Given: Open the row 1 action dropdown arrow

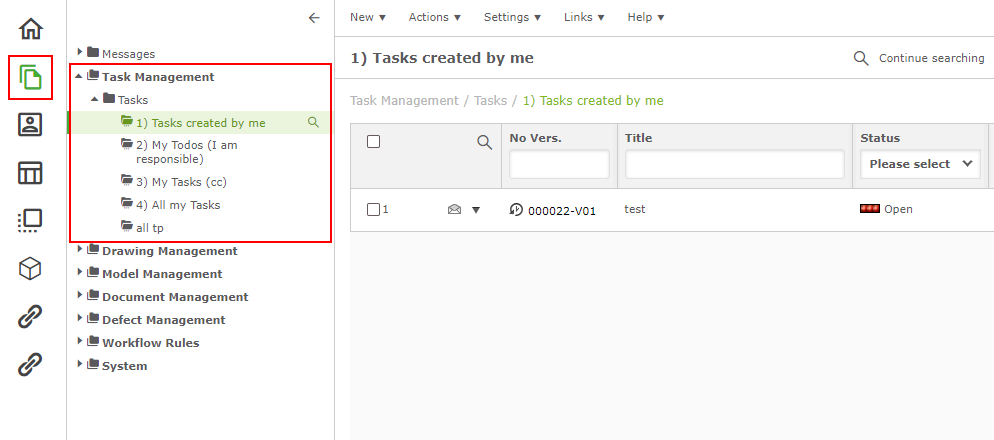Looking at the screenshot, I should pos(476,210).
